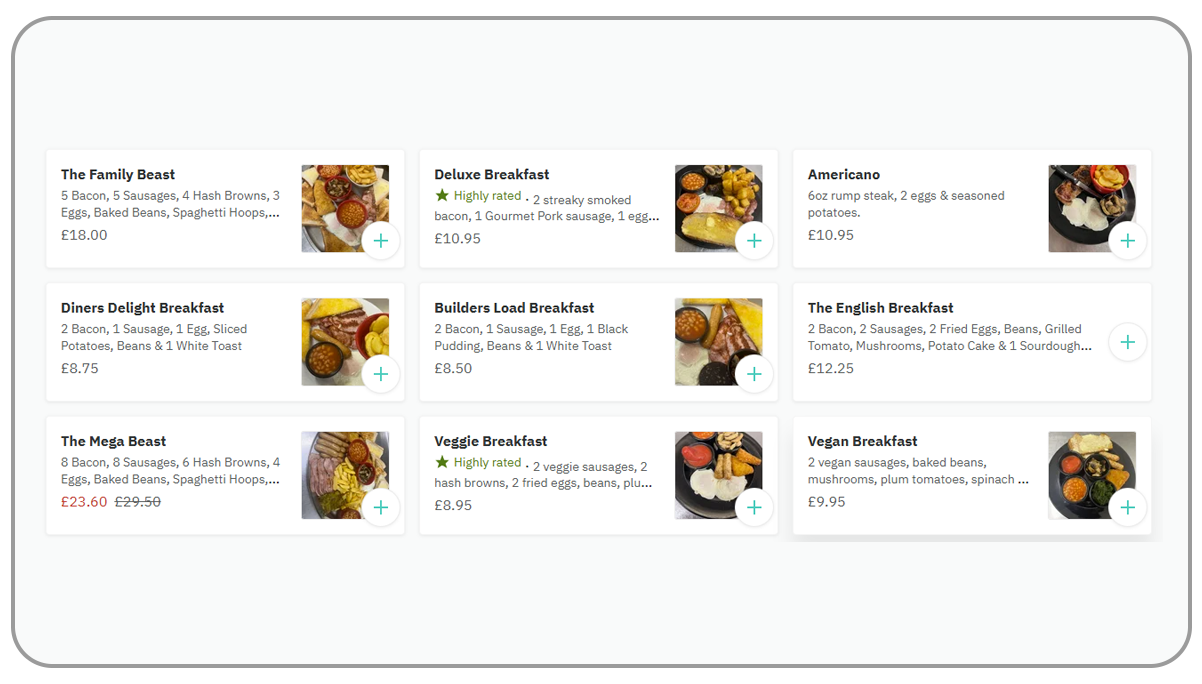
Task: Add The Mega Beast to basket
Action: click(380, 508)
